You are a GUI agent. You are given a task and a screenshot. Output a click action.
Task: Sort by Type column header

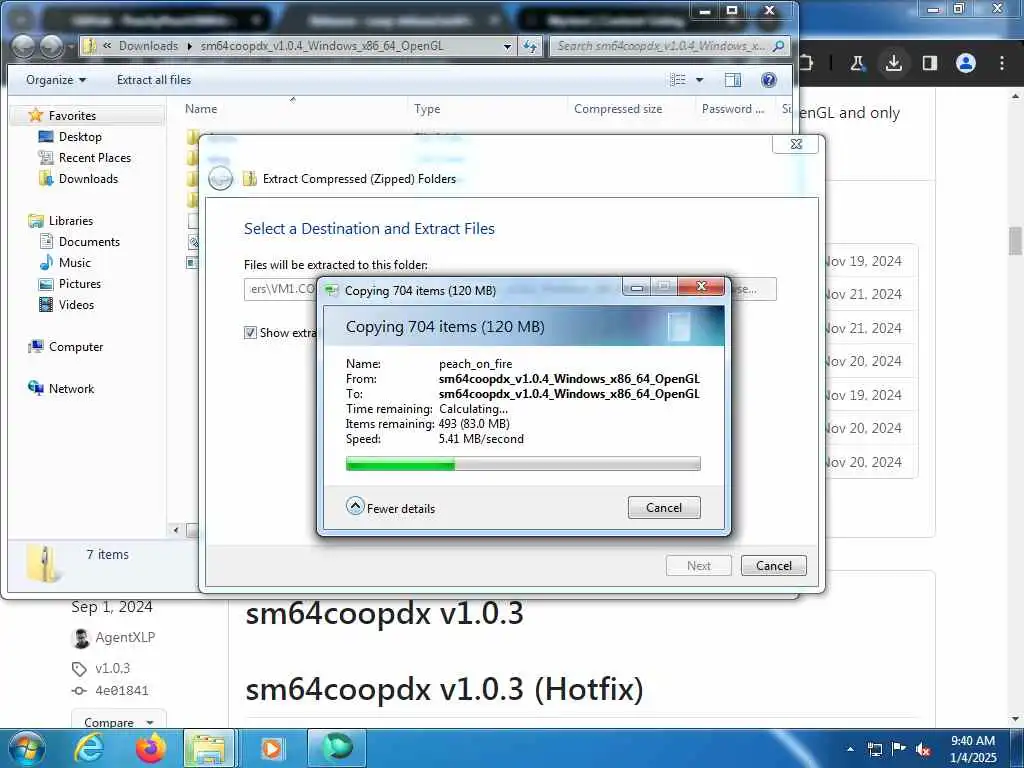pyautogui.click(x=487, y=109)
